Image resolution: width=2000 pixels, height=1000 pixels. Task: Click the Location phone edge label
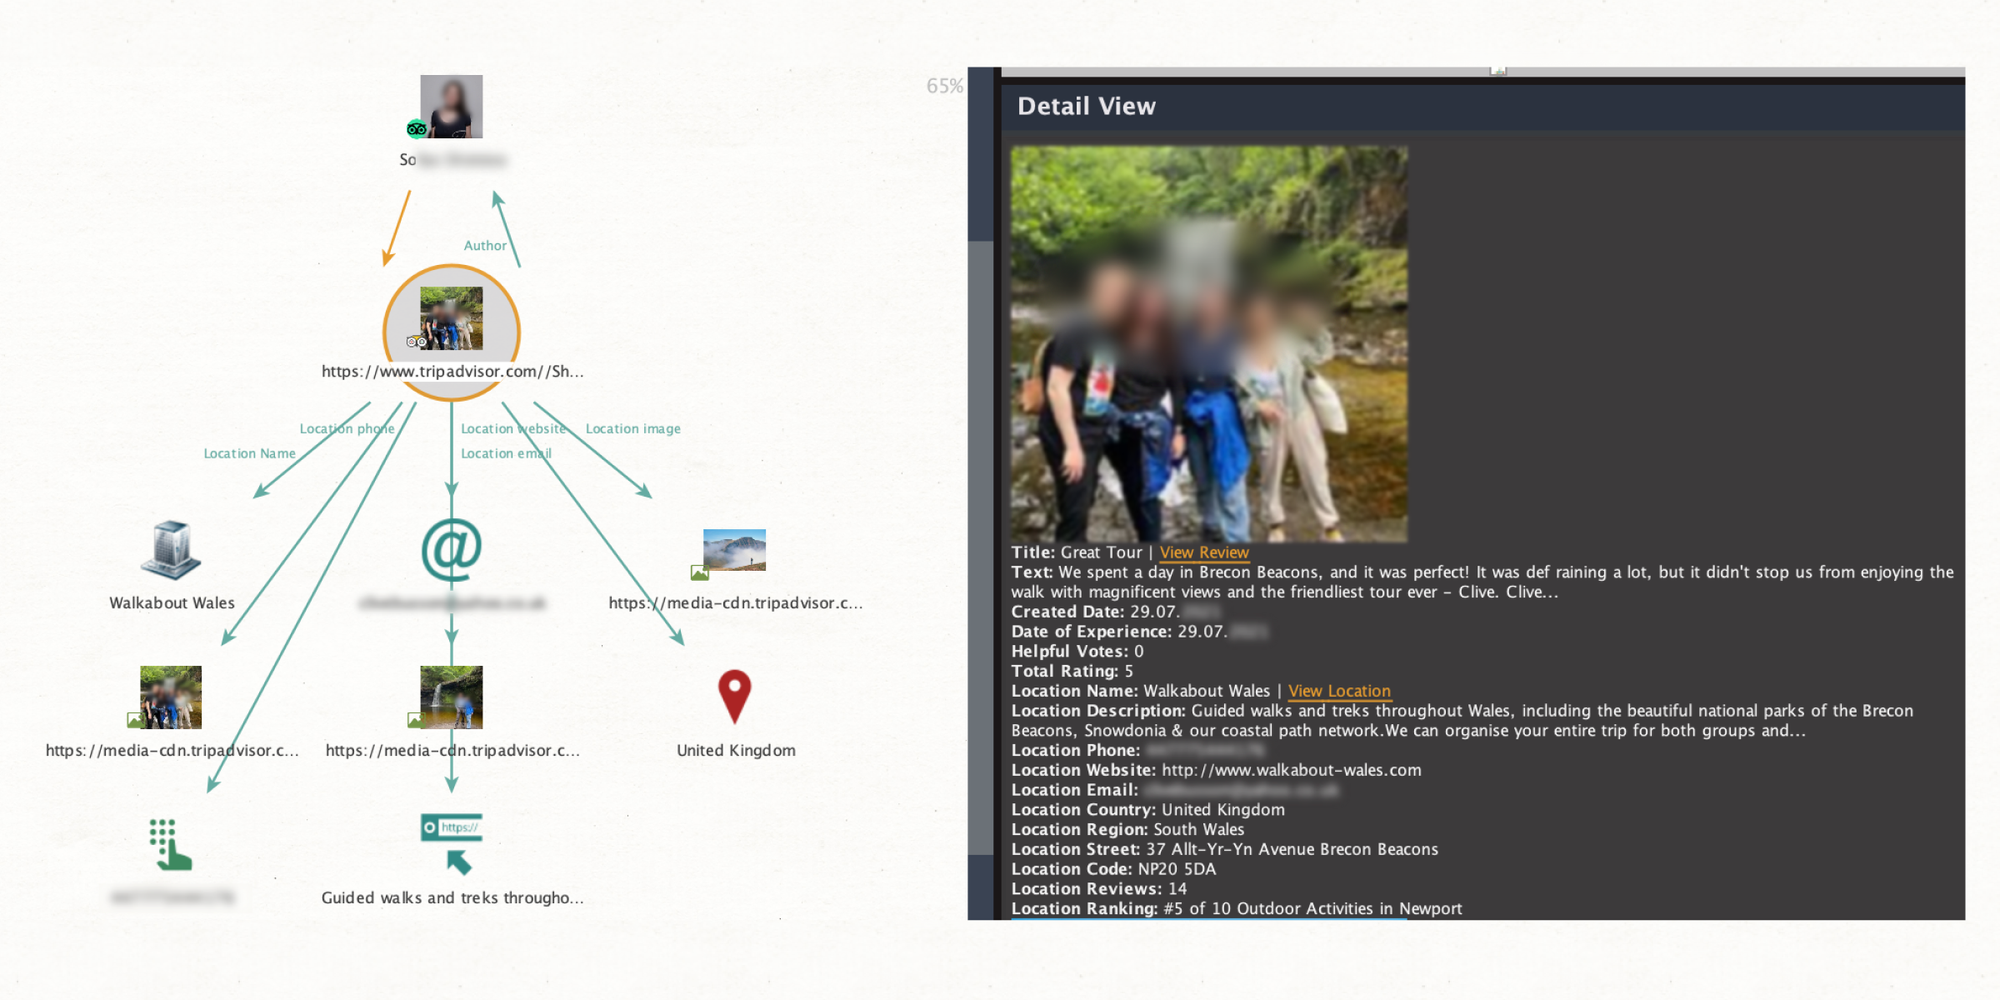(347, 428)
